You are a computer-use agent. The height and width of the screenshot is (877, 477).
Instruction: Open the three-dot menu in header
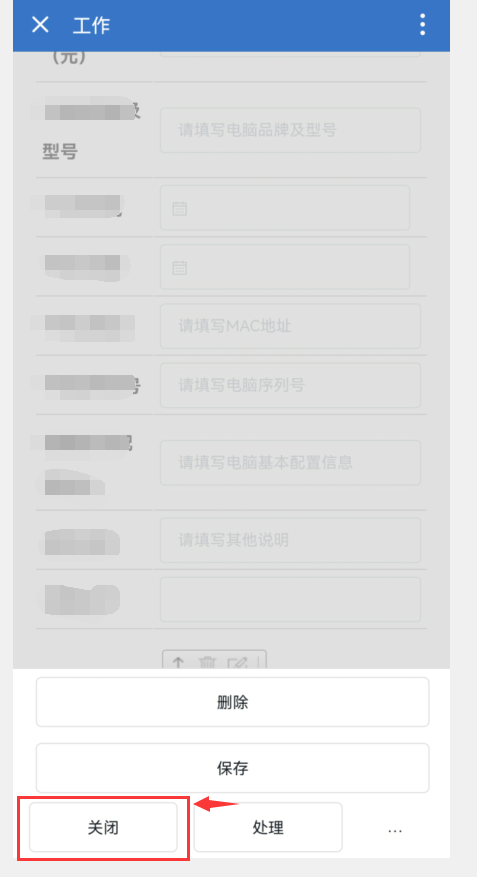pyautogui.click(x=422, y=25)
